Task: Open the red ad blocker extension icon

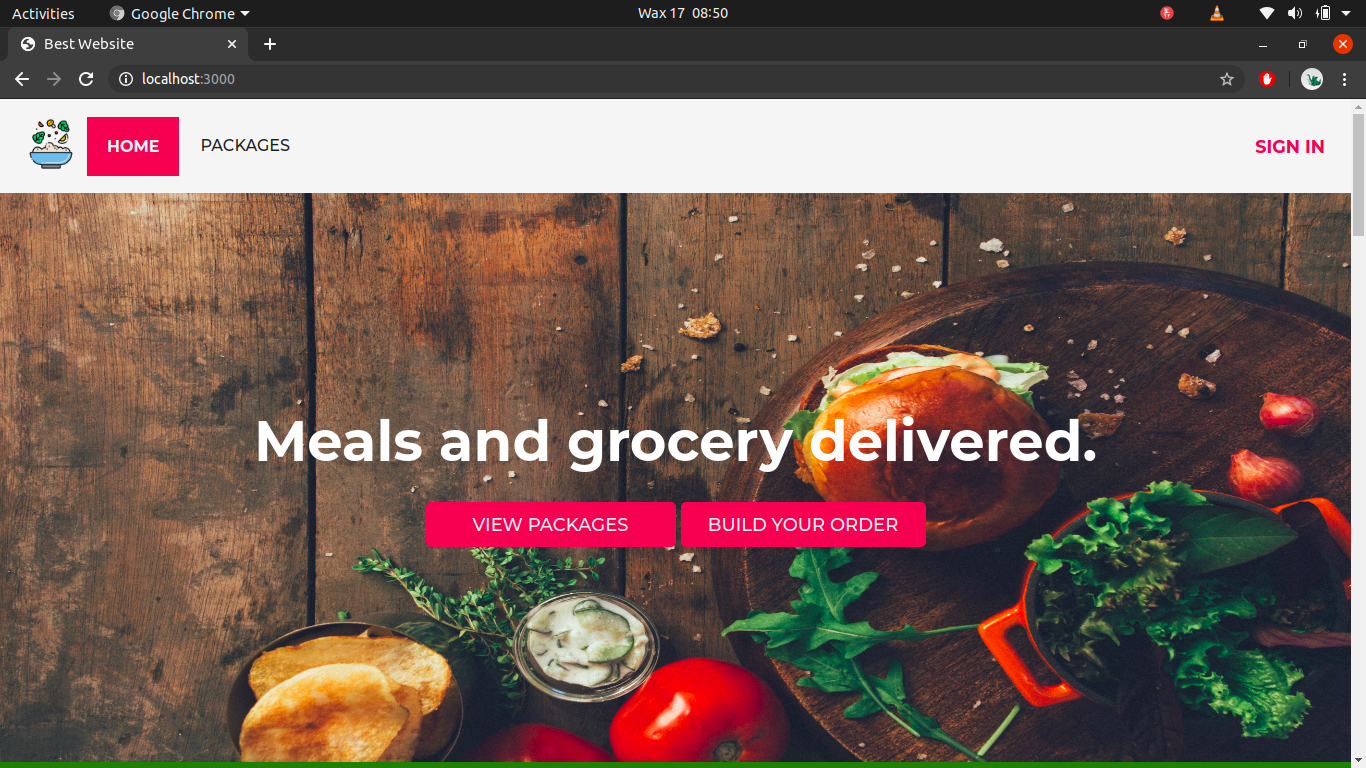Action: coord(1268,79)
